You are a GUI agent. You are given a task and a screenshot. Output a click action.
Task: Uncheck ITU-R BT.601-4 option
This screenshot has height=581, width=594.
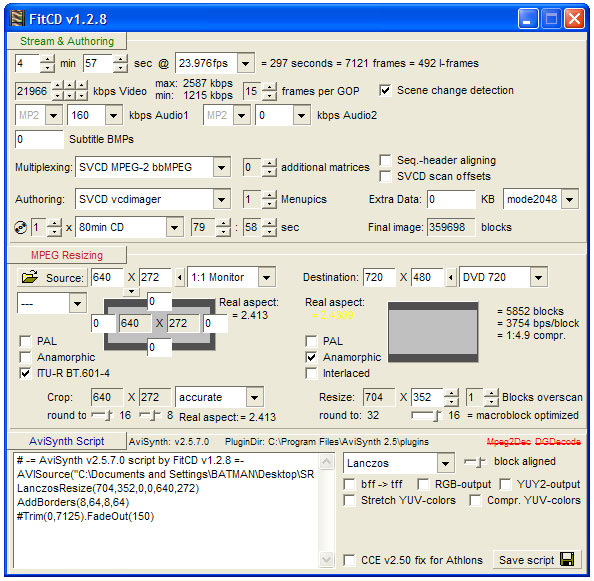coord(25,373)
